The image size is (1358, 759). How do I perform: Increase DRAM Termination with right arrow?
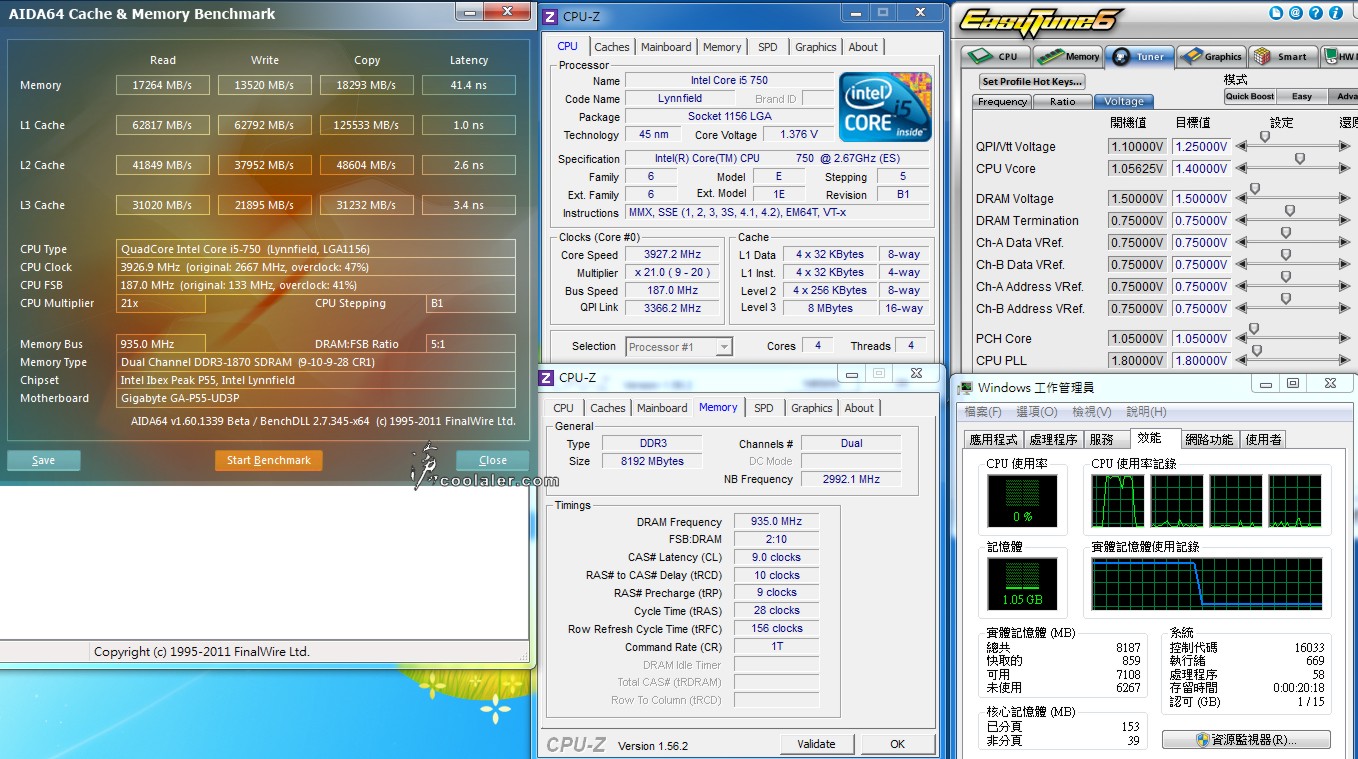click(x=1345, y=220)
